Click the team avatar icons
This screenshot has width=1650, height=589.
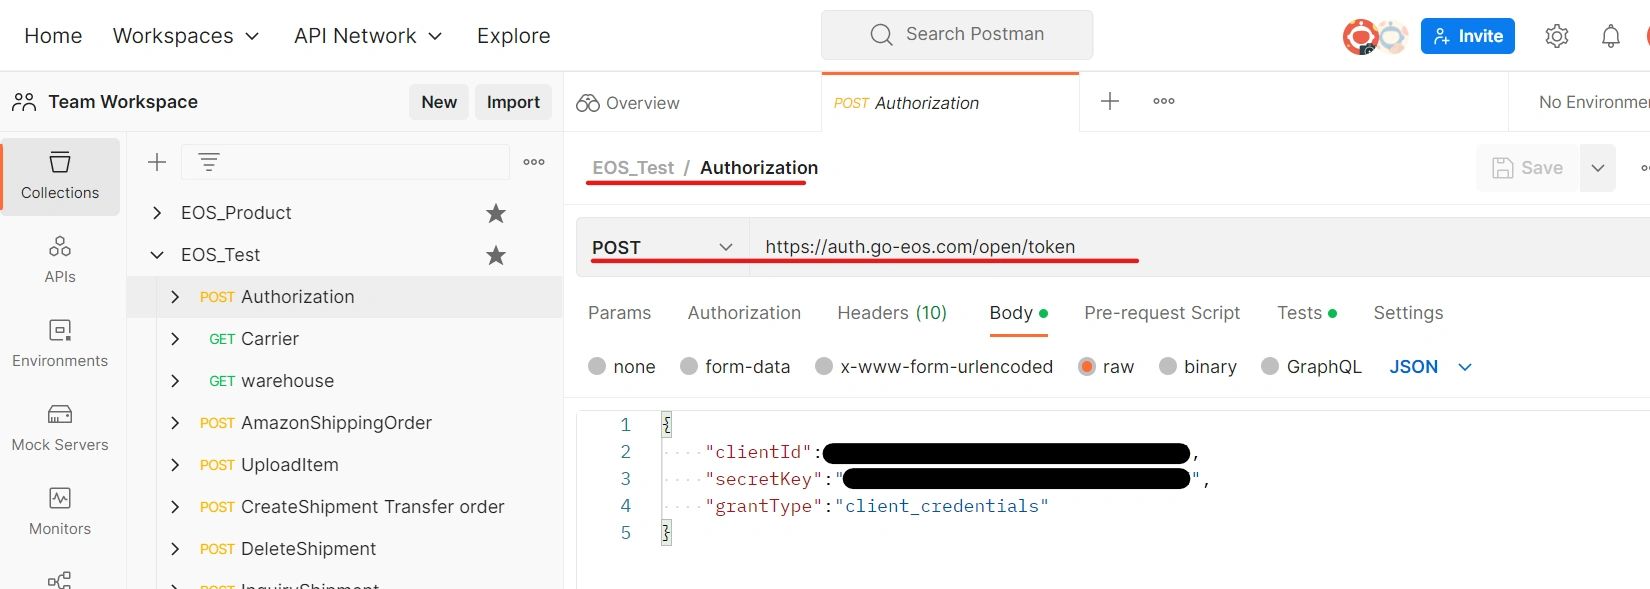tap(1375, 36)
